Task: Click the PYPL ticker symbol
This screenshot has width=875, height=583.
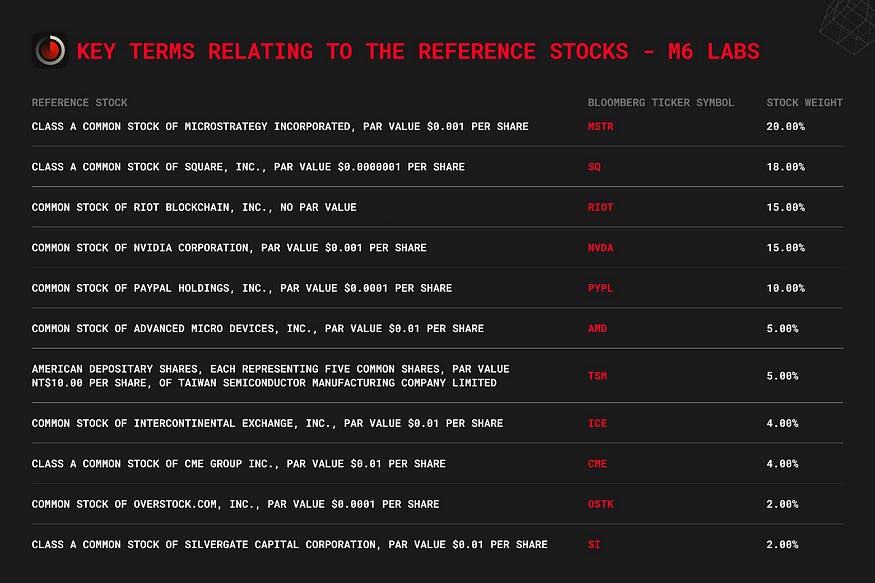Action: (x=600, y=288)
